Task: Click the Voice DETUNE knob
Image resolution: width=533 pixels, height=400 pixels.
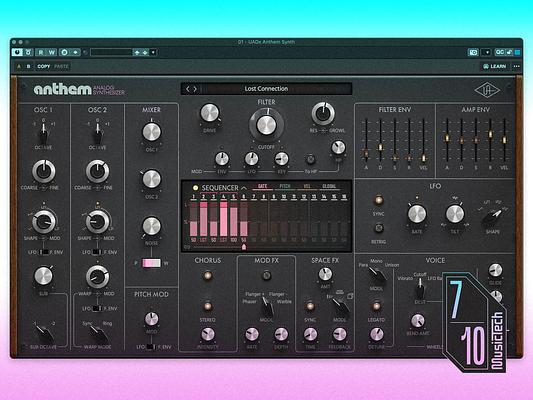Action: tap(376, 334)
